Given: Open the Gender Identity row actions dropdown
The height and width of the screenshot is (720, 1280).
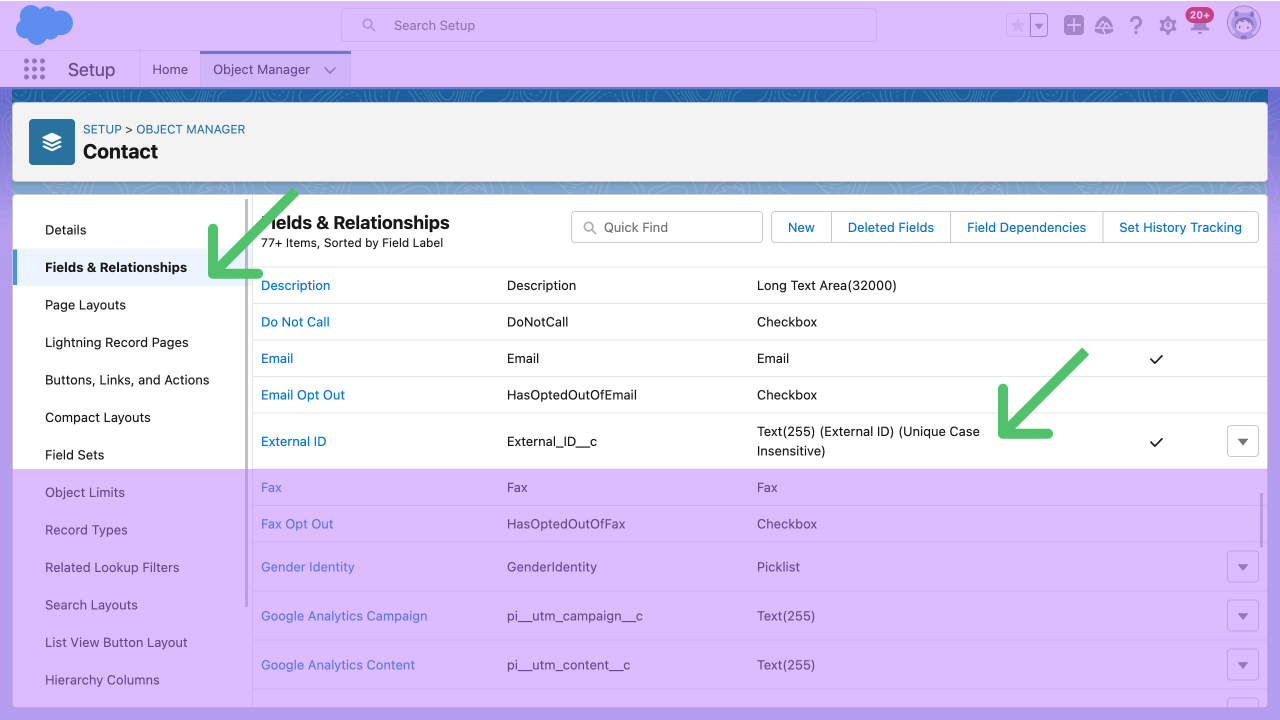Looking at the screenshot, I should click(1242, 567).
